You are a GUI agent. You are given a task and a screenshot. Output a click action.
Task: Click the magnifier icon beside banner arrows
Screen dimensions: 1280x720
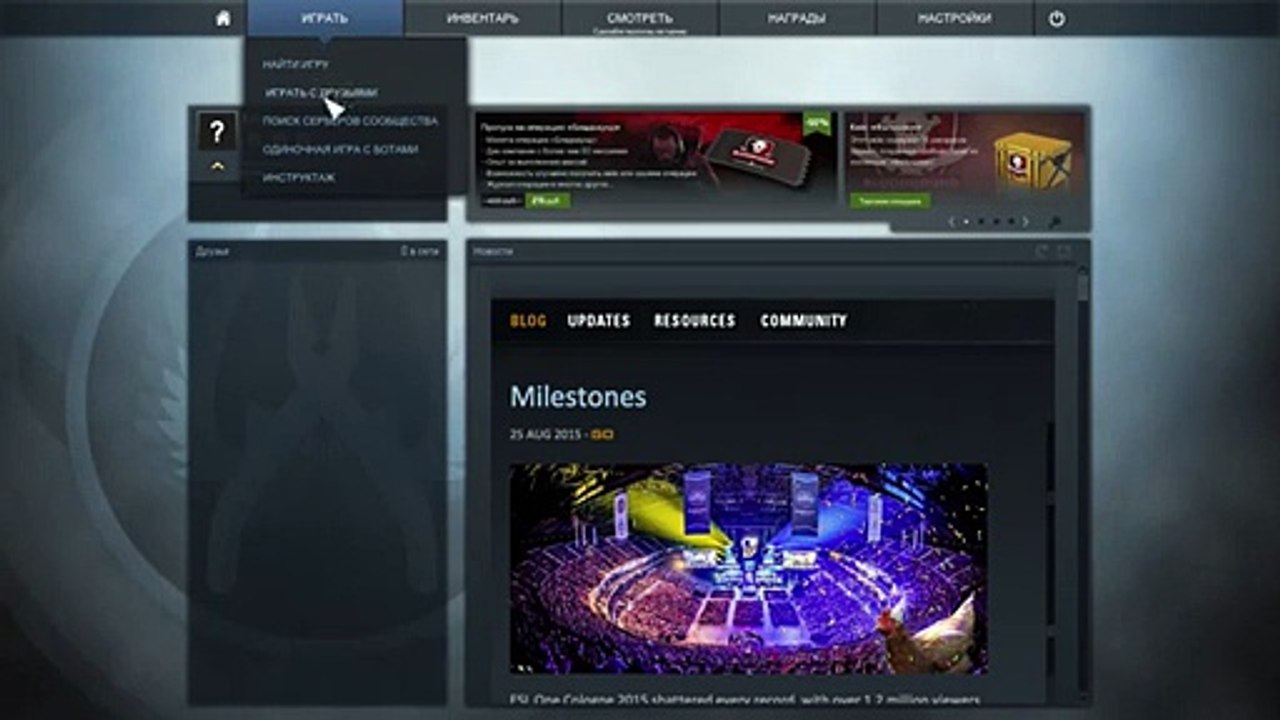[x=1054, y=222]
